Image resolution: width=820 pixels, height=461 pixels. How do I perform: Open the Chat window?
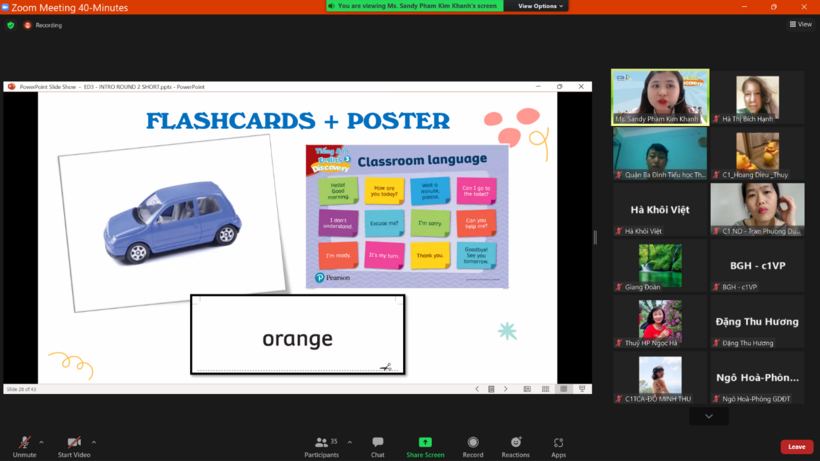[378, 443]
